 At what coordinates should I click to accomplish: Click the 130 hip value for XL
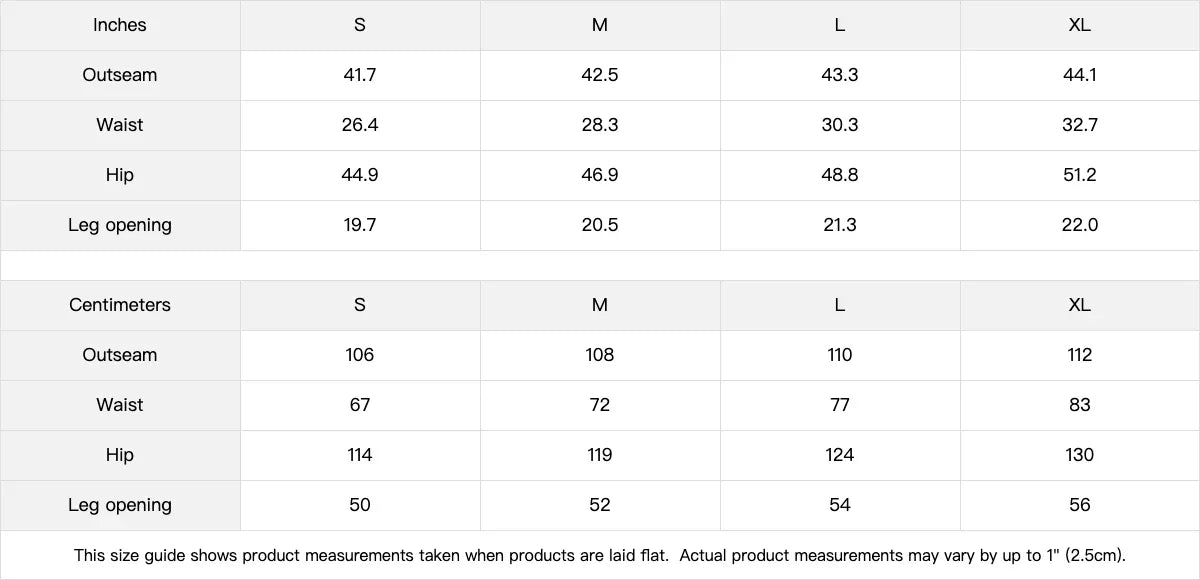click(1079, 455)
